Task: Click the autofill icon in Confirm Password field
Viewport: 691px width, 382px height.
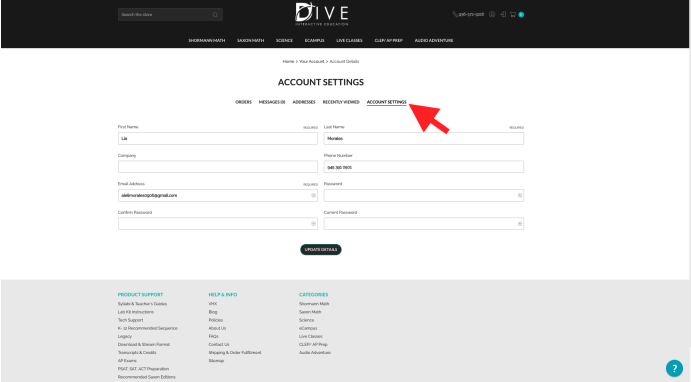Action: 313,223
